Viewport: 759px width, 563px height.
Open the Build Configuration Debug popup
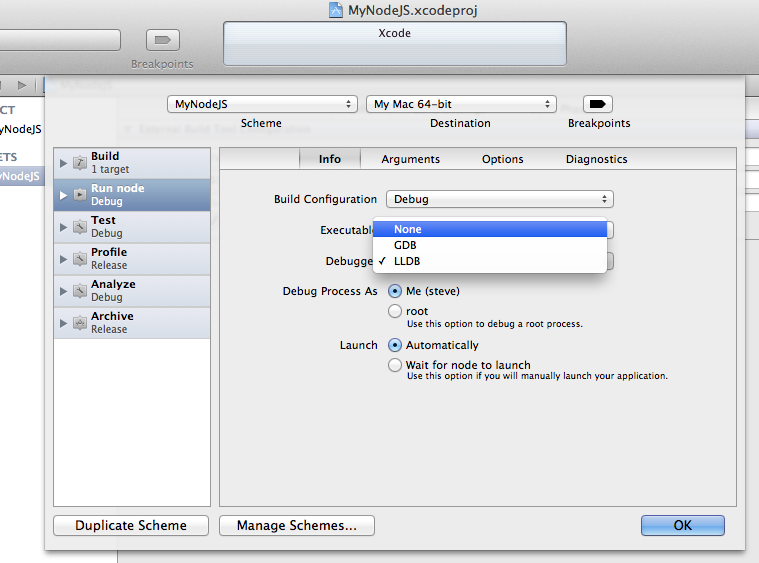point(500,199)
